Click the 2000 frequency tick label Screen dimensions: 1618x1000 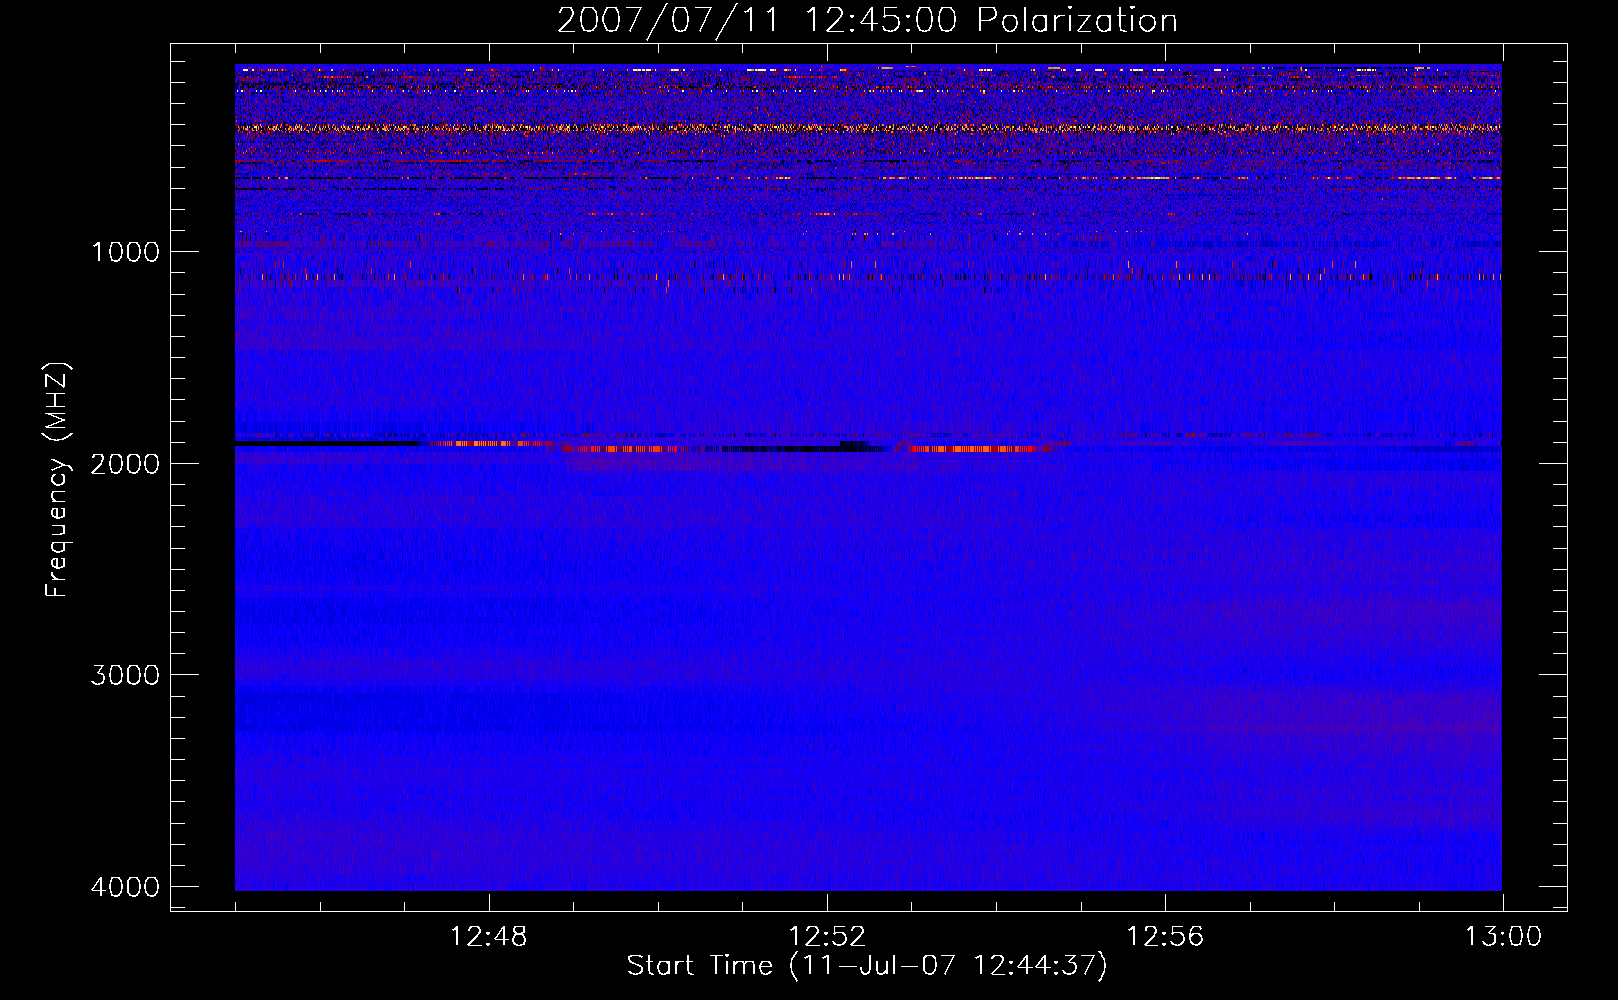point(125,464)
